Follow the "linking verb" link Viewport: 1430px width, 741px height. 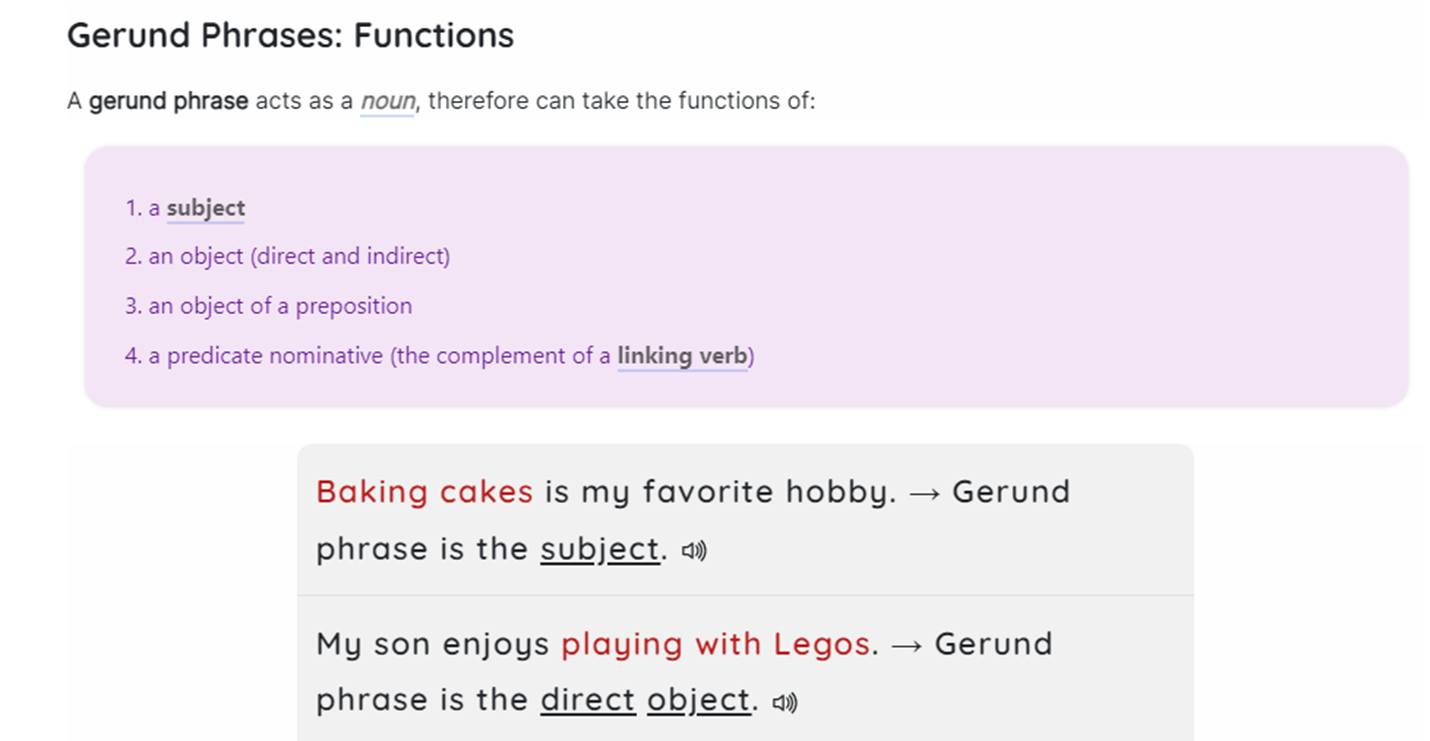pyautogui.click(x=683, y=356)
